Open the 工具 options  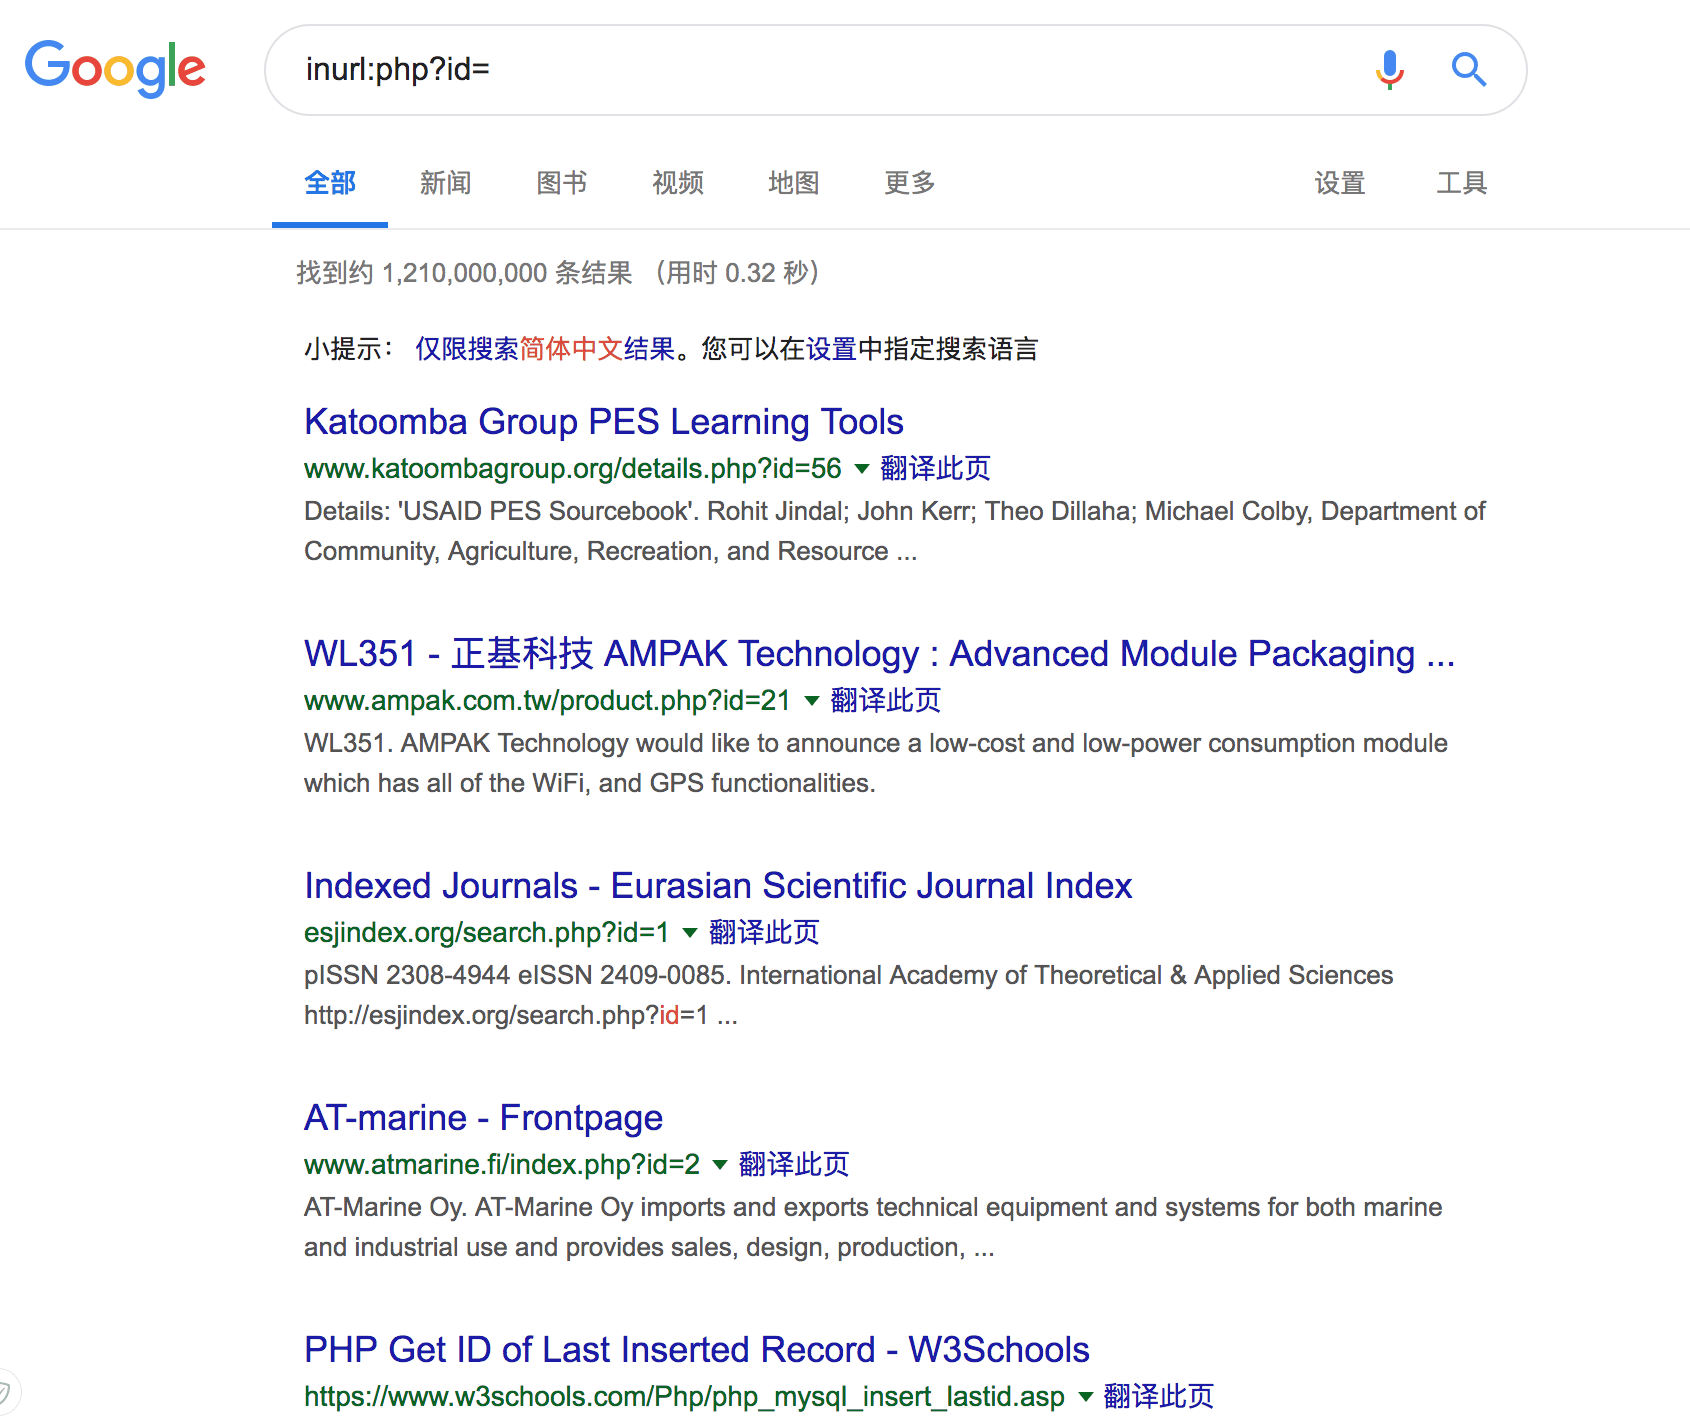(1462, 183)
